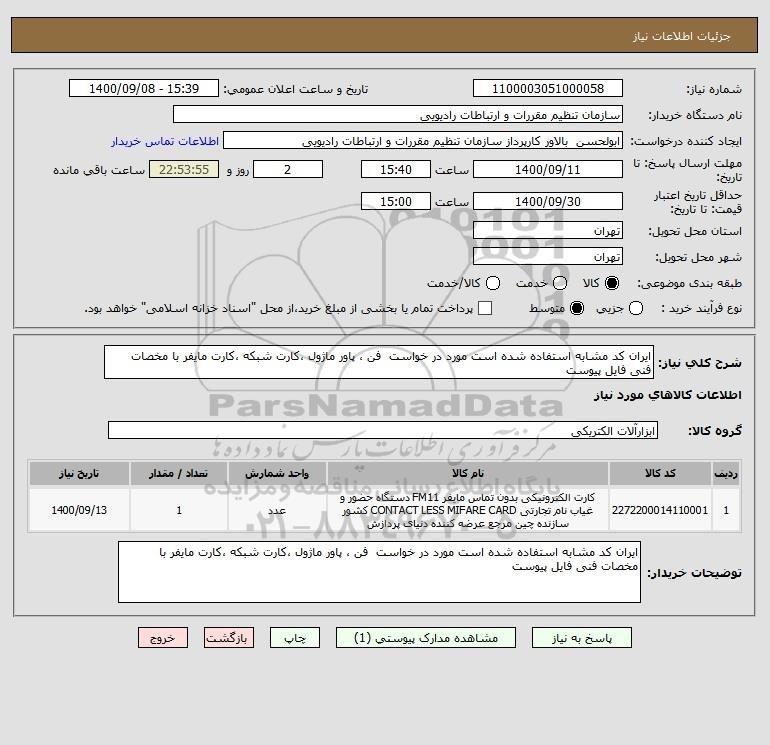Open اطلاعات تماس خریدار link
The image size is (770, 745).
click(x=165, y=141)
